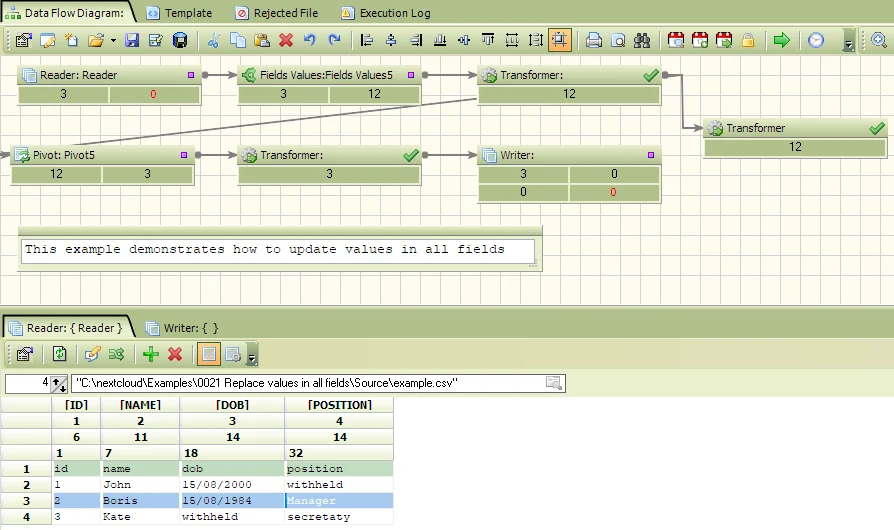Align objects to left edges
The height and width of the screenshot is (530, 894).
[367, 40]
